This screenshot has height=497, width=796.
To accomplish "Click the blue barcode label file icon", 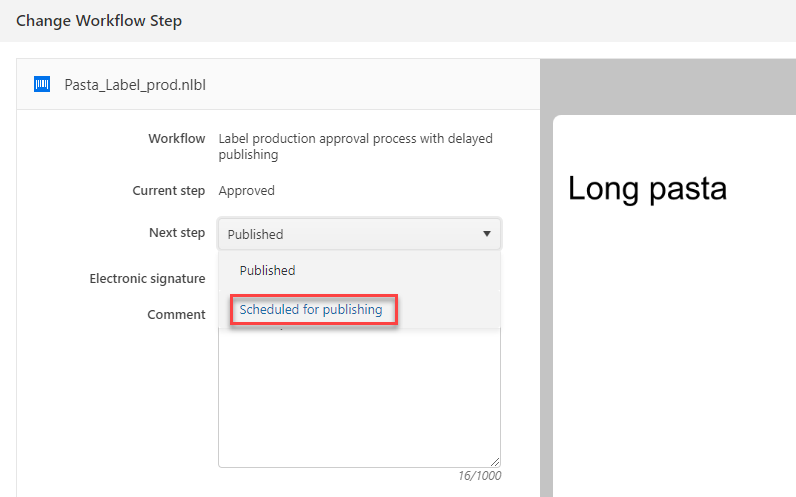I will point(42,84).
